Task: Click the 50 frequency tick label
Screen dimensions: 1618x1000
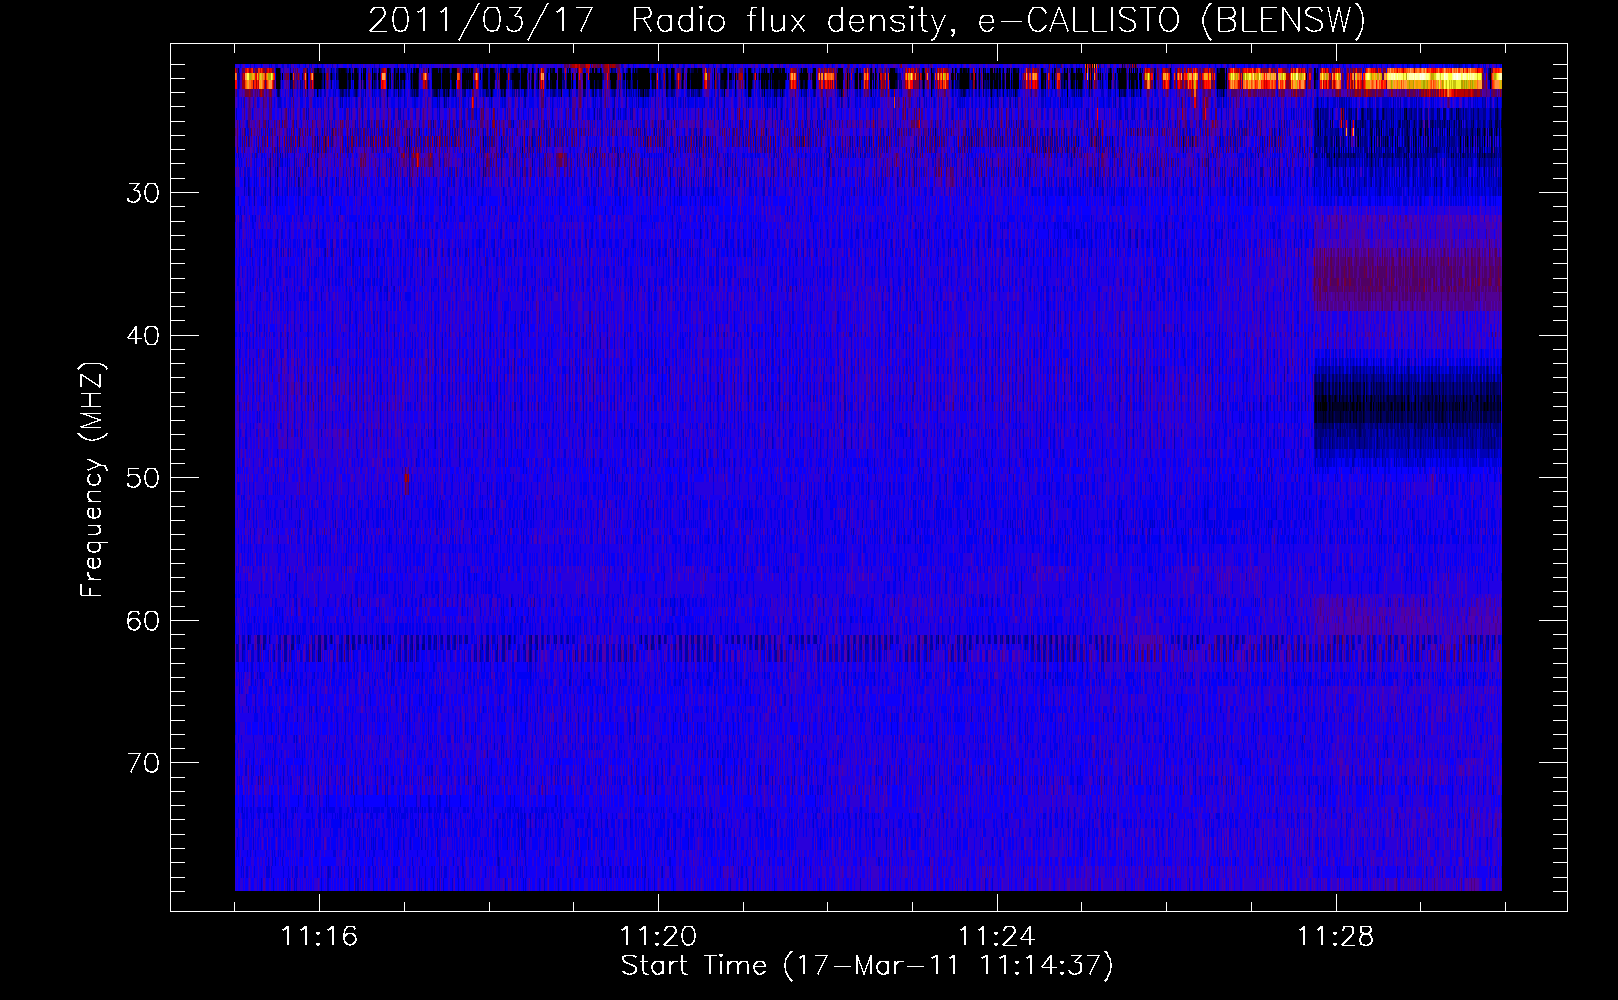Action: (x=143, y=478)
